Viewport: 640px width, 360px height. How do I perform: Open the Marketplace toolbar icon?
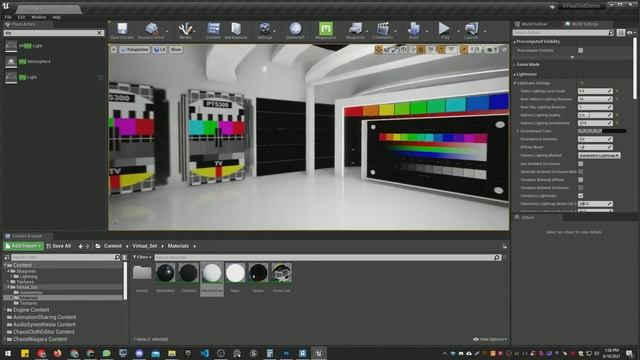[236, 31]
